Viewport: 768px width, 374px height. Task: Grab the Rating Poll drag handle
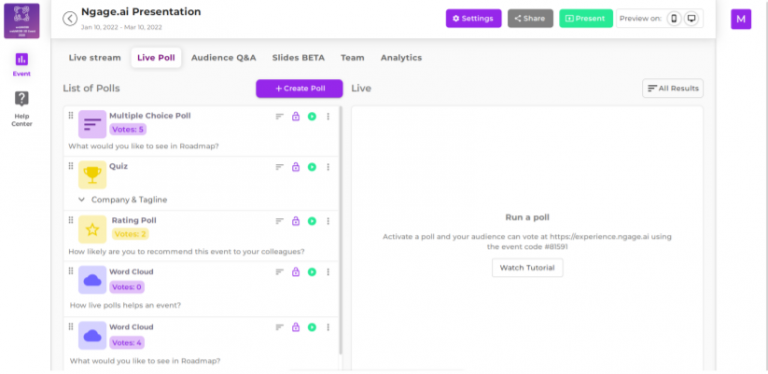(x=71, y=220)
